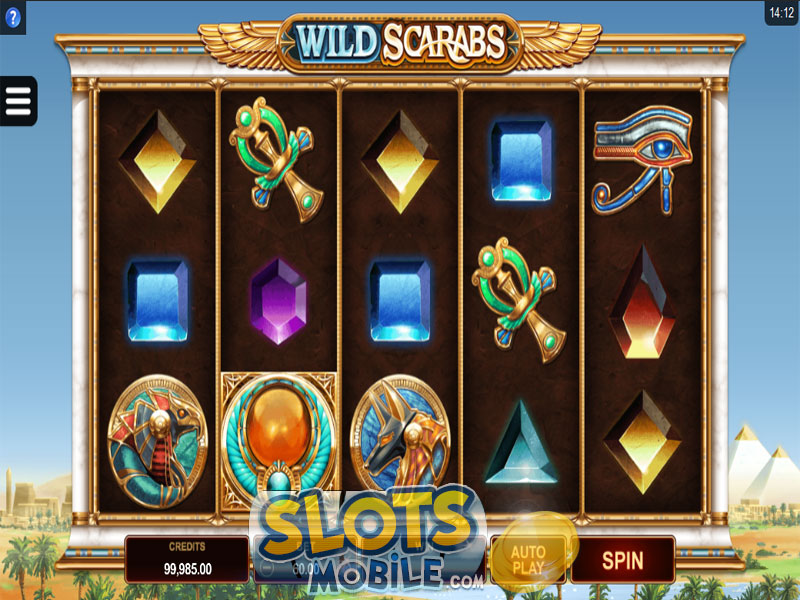
Task: Select the purple hexagon gem symbol
Action: tap(279, 302)
